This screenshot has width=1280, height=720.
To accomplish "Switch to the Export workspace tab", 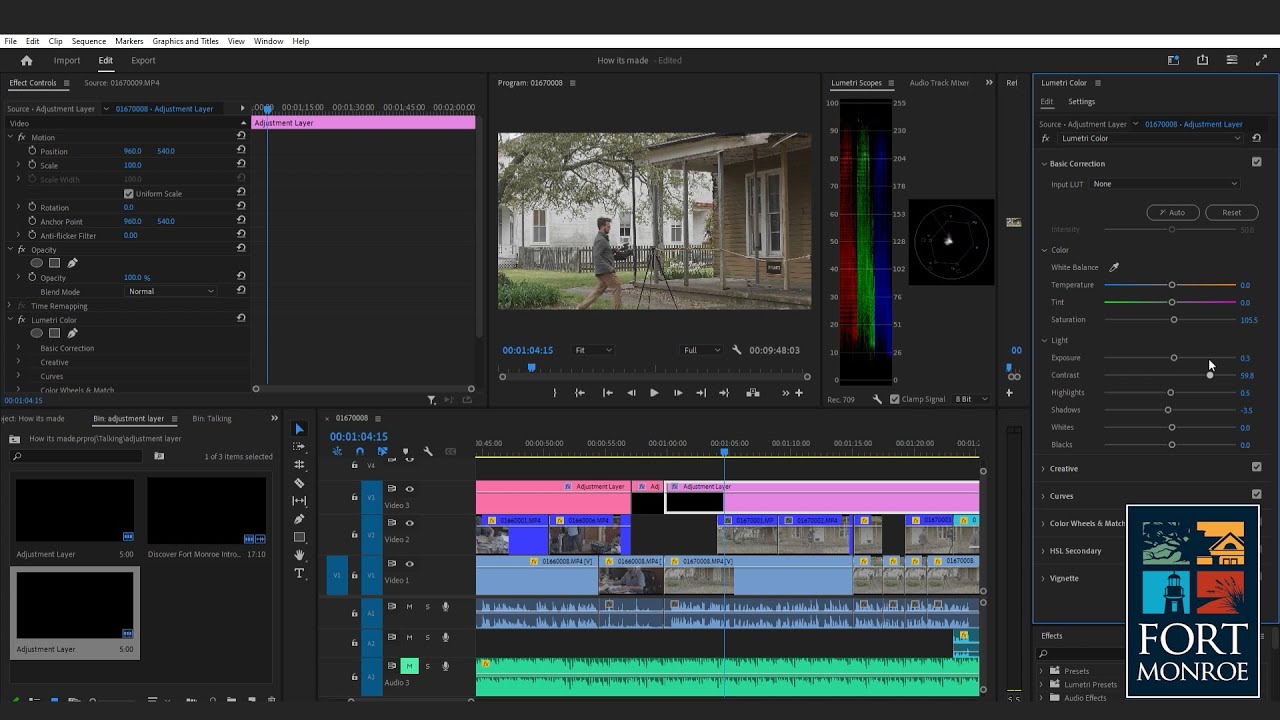I will pos(143,61).
